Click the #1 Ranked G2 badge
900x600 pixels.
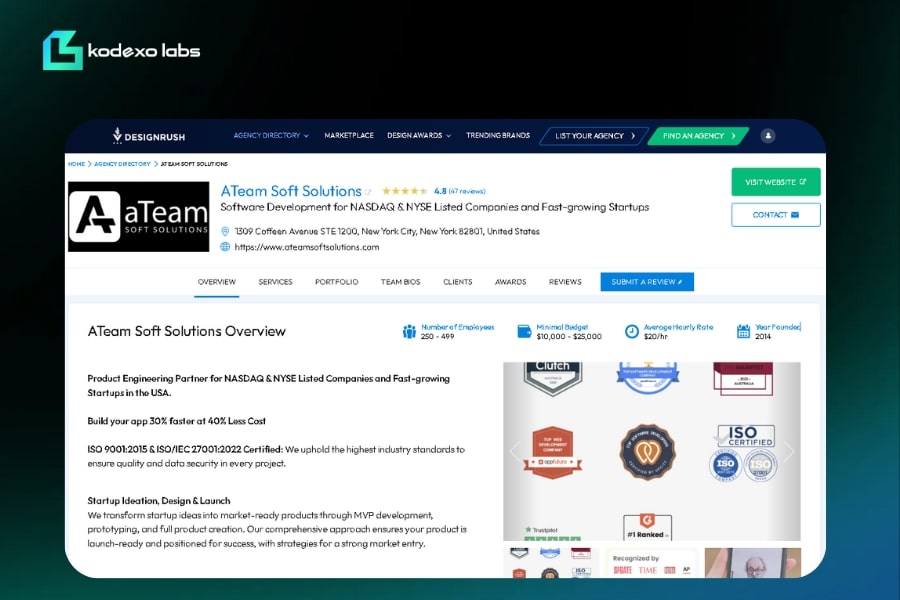pos(647,527)
